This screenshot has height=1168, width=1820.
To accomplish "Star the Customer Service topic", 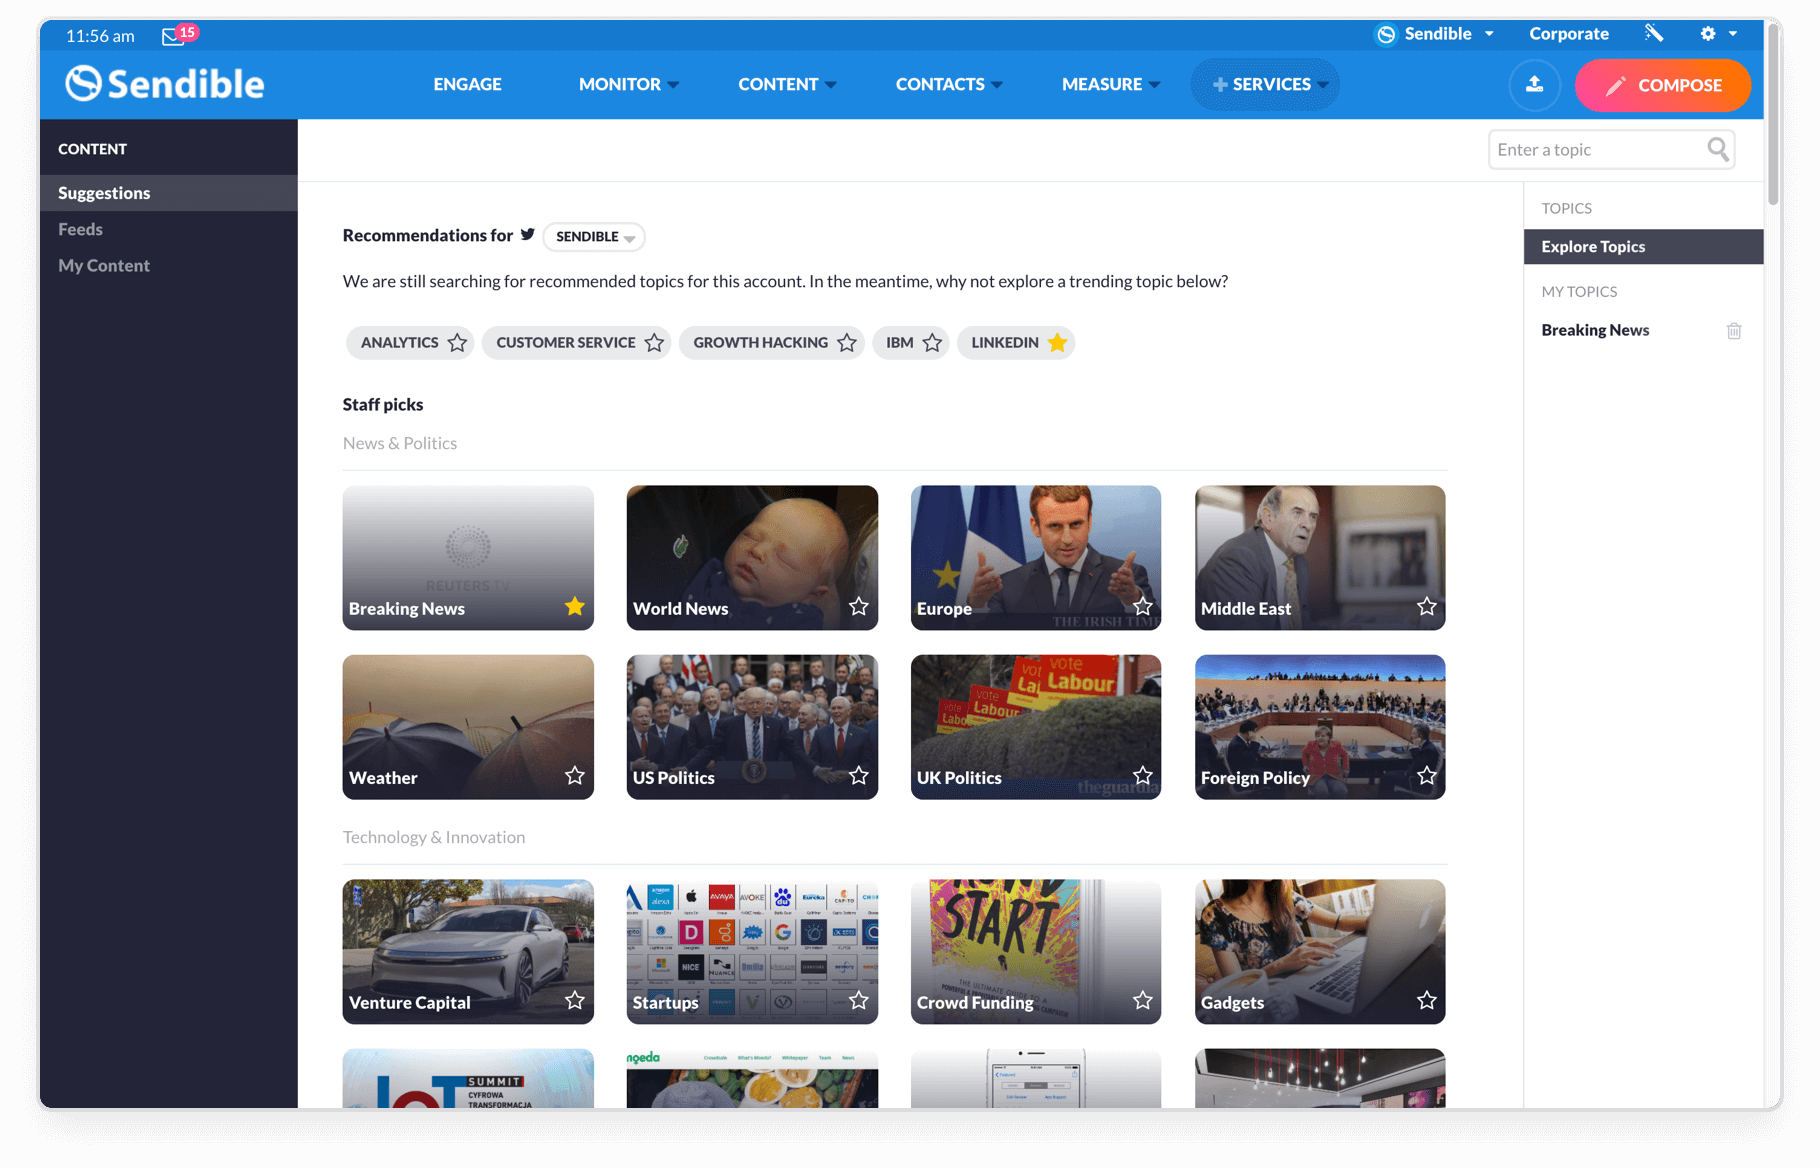I will tap(654, 343).
